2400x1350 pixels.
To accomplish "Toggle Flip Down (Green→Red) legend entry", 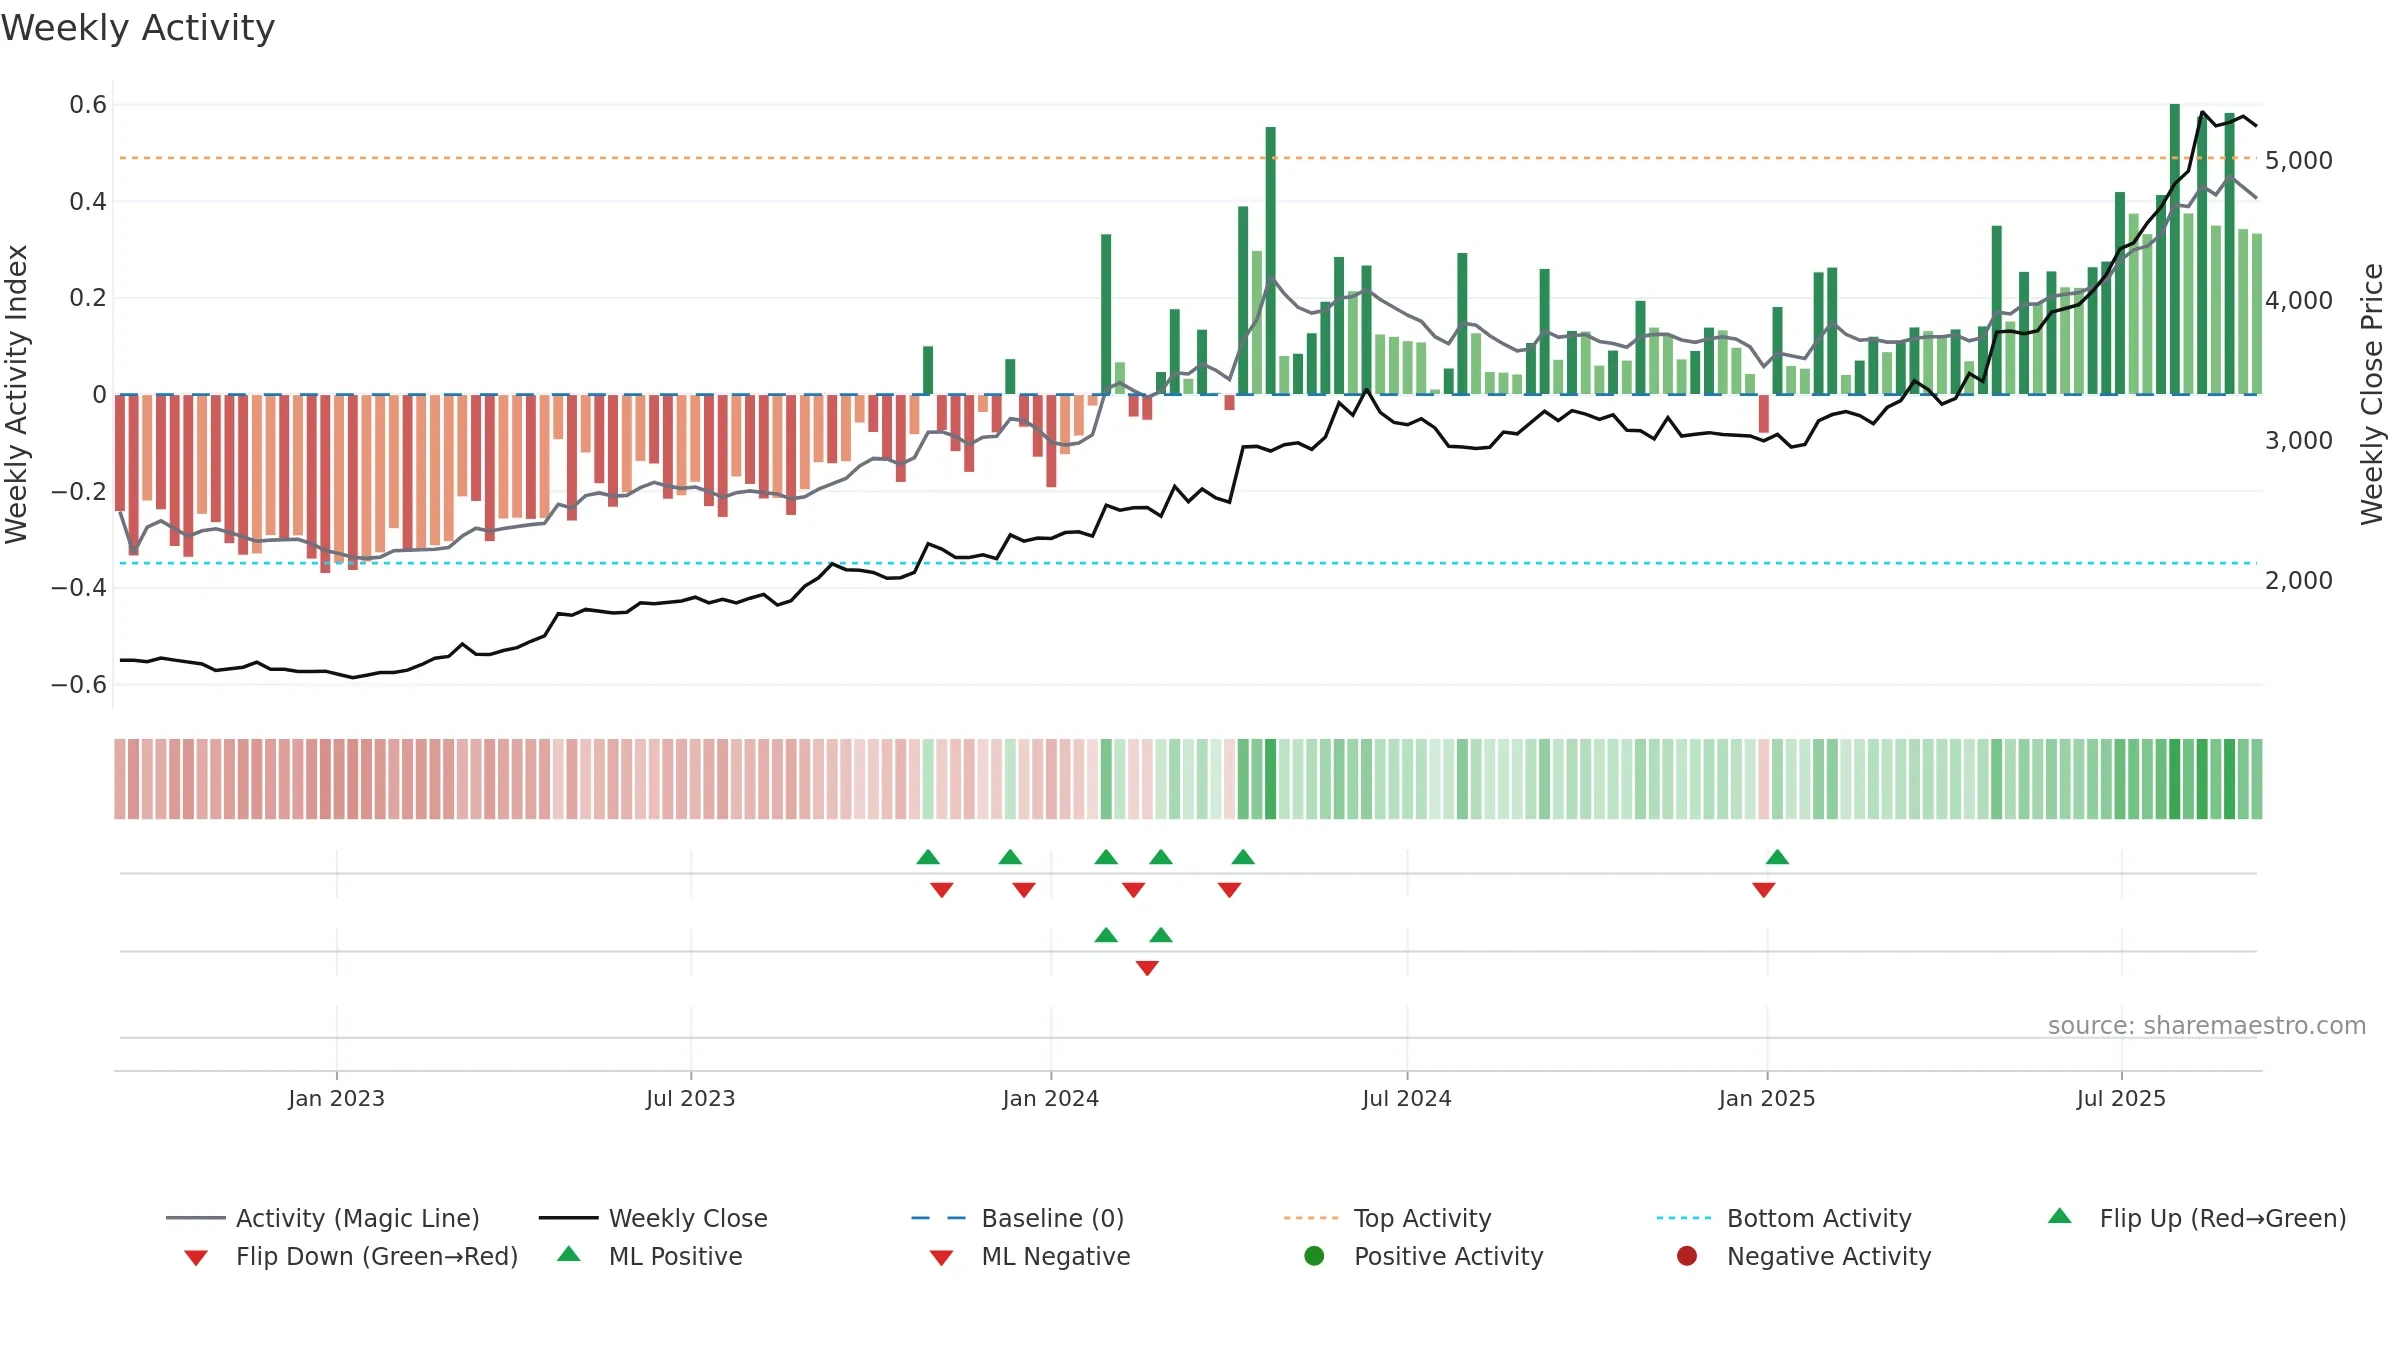I will tap(350, 1256).
